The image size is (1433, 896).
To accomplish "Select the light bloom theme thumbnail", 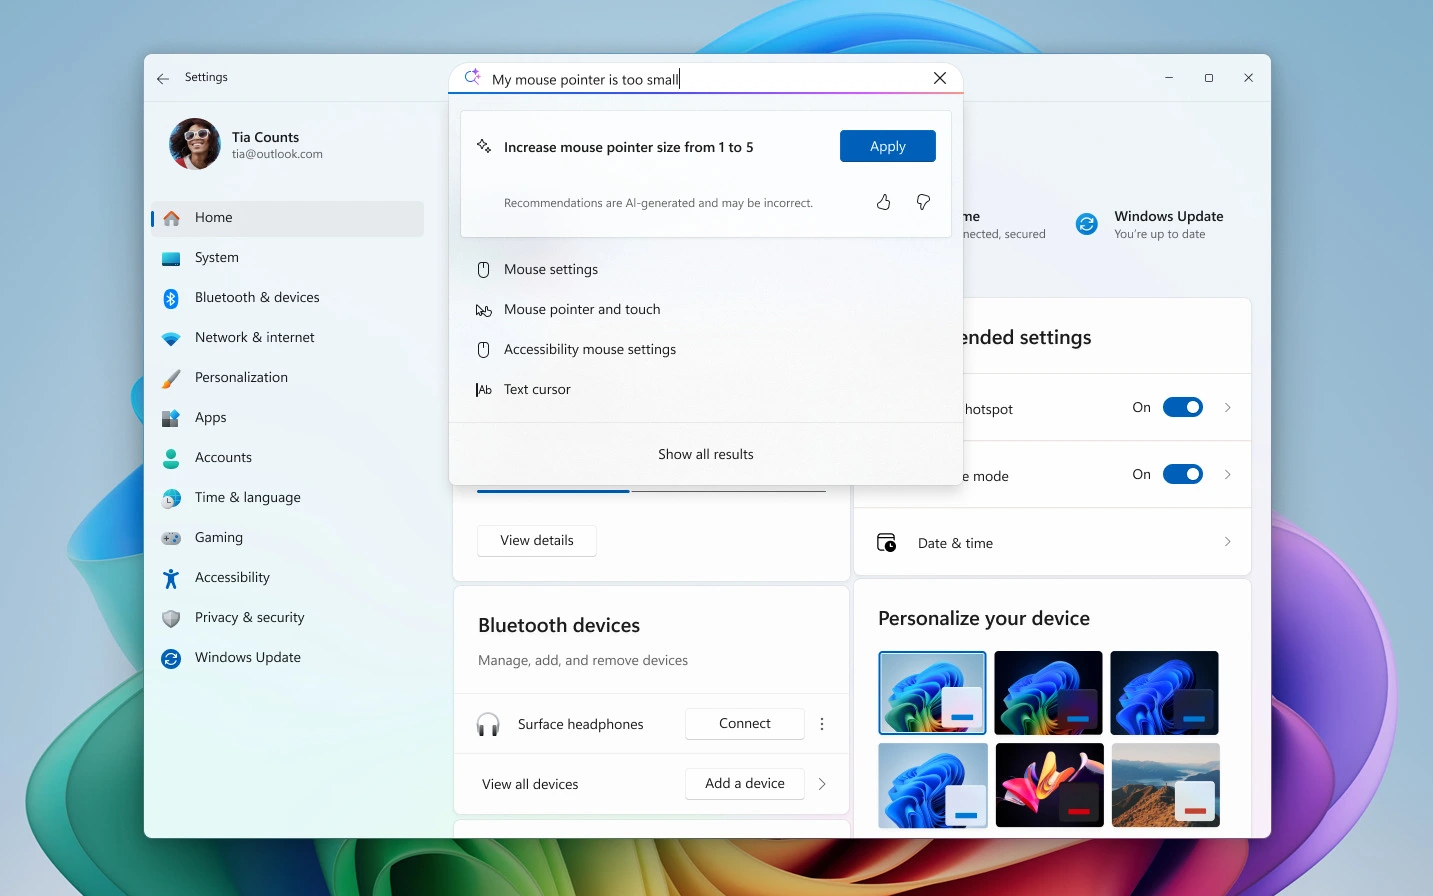I will (x=932, y=693).
